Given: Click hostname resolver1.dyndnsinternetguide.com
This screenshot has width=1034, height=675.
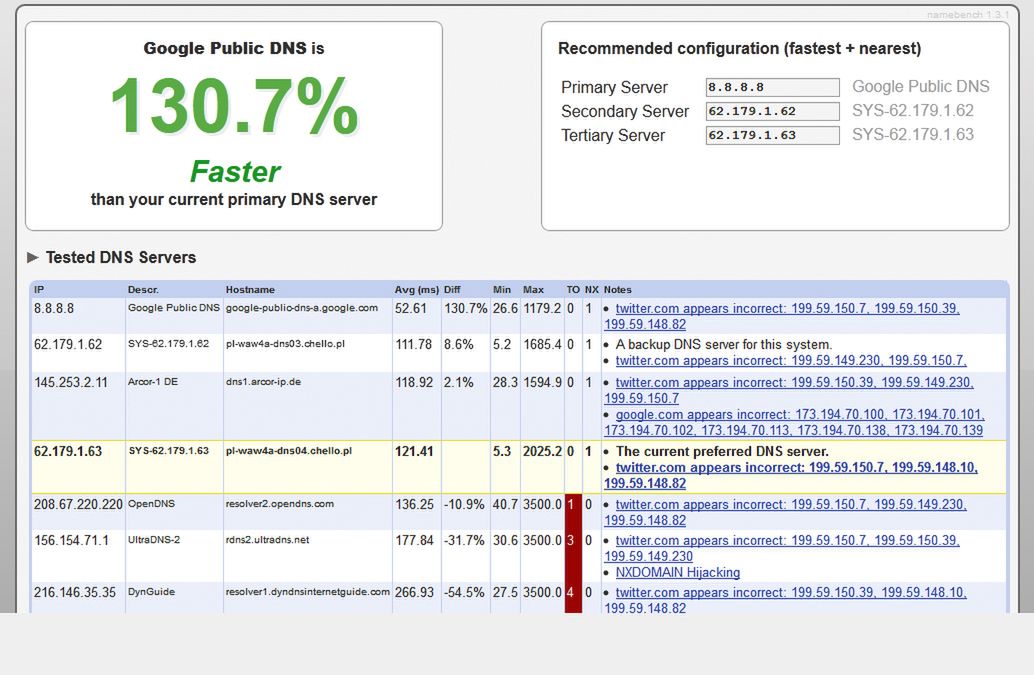Looking at the screenshot, I should [307, 591].
